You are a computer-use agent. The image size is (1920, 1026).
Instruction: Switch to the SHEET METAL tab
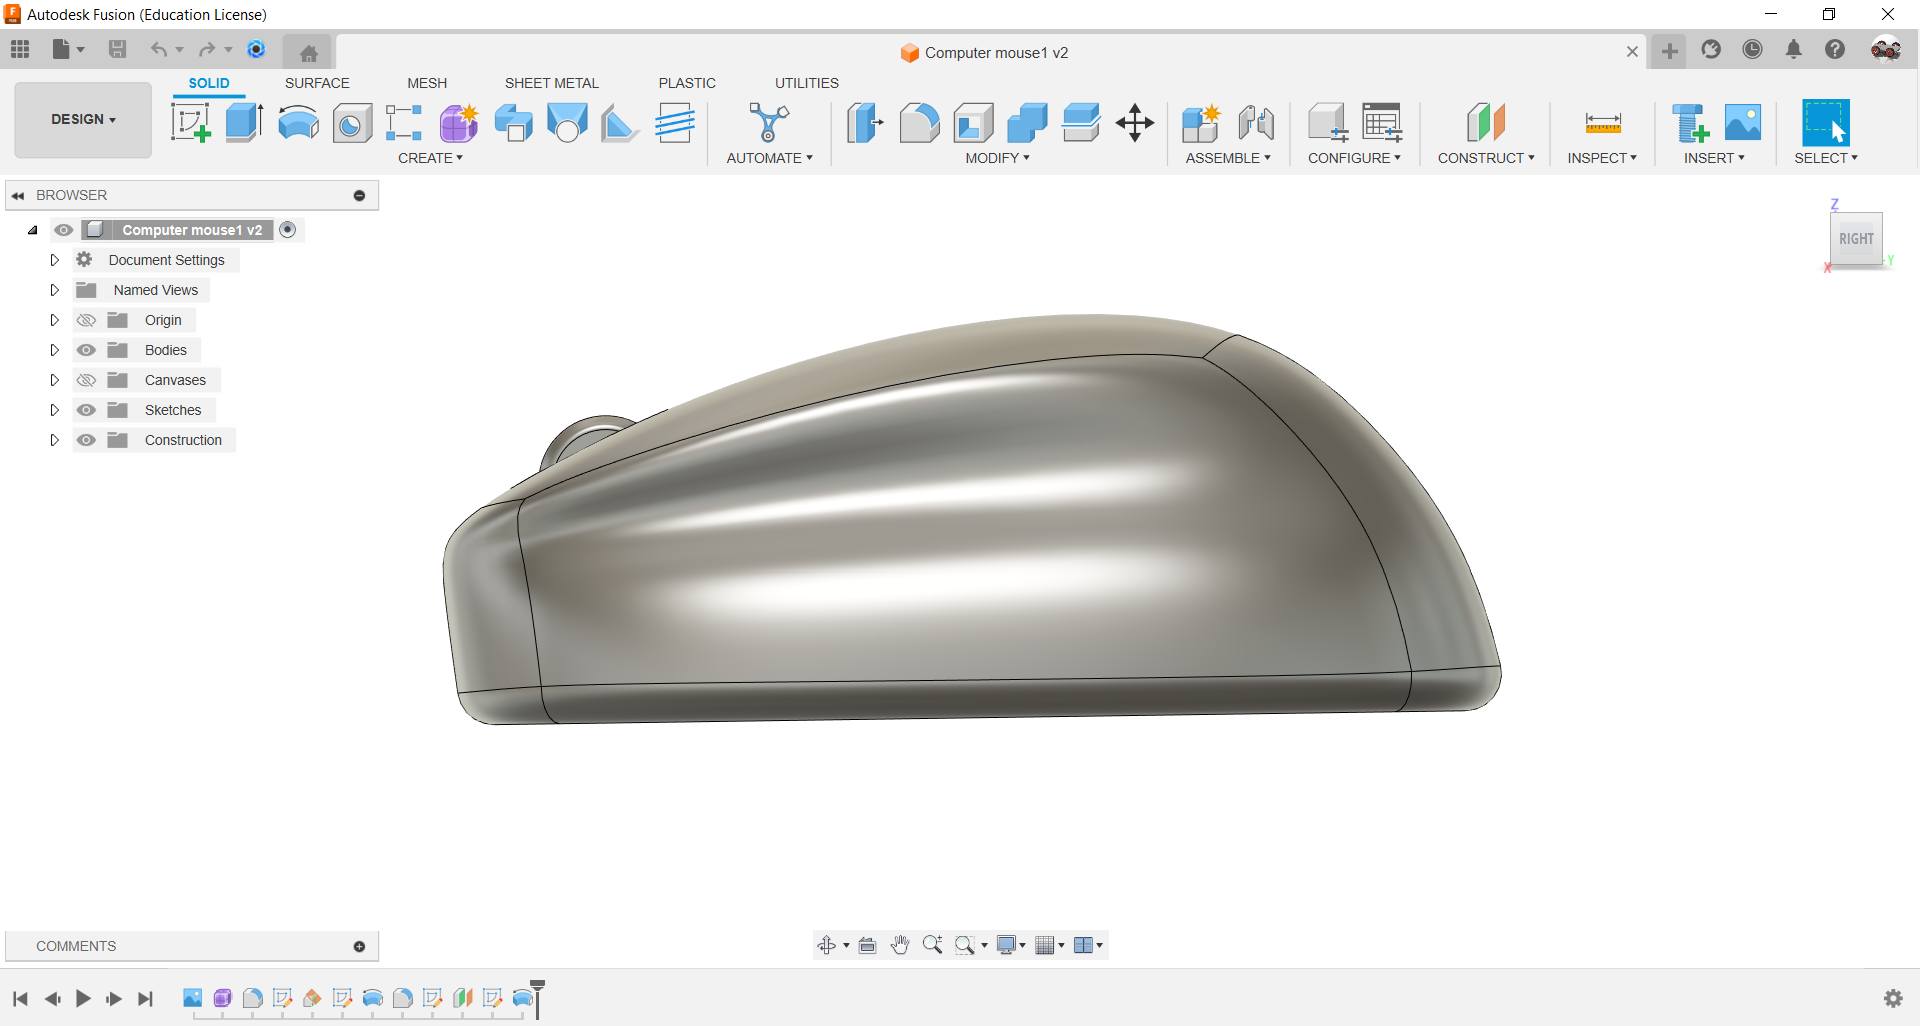click(551, 83)
